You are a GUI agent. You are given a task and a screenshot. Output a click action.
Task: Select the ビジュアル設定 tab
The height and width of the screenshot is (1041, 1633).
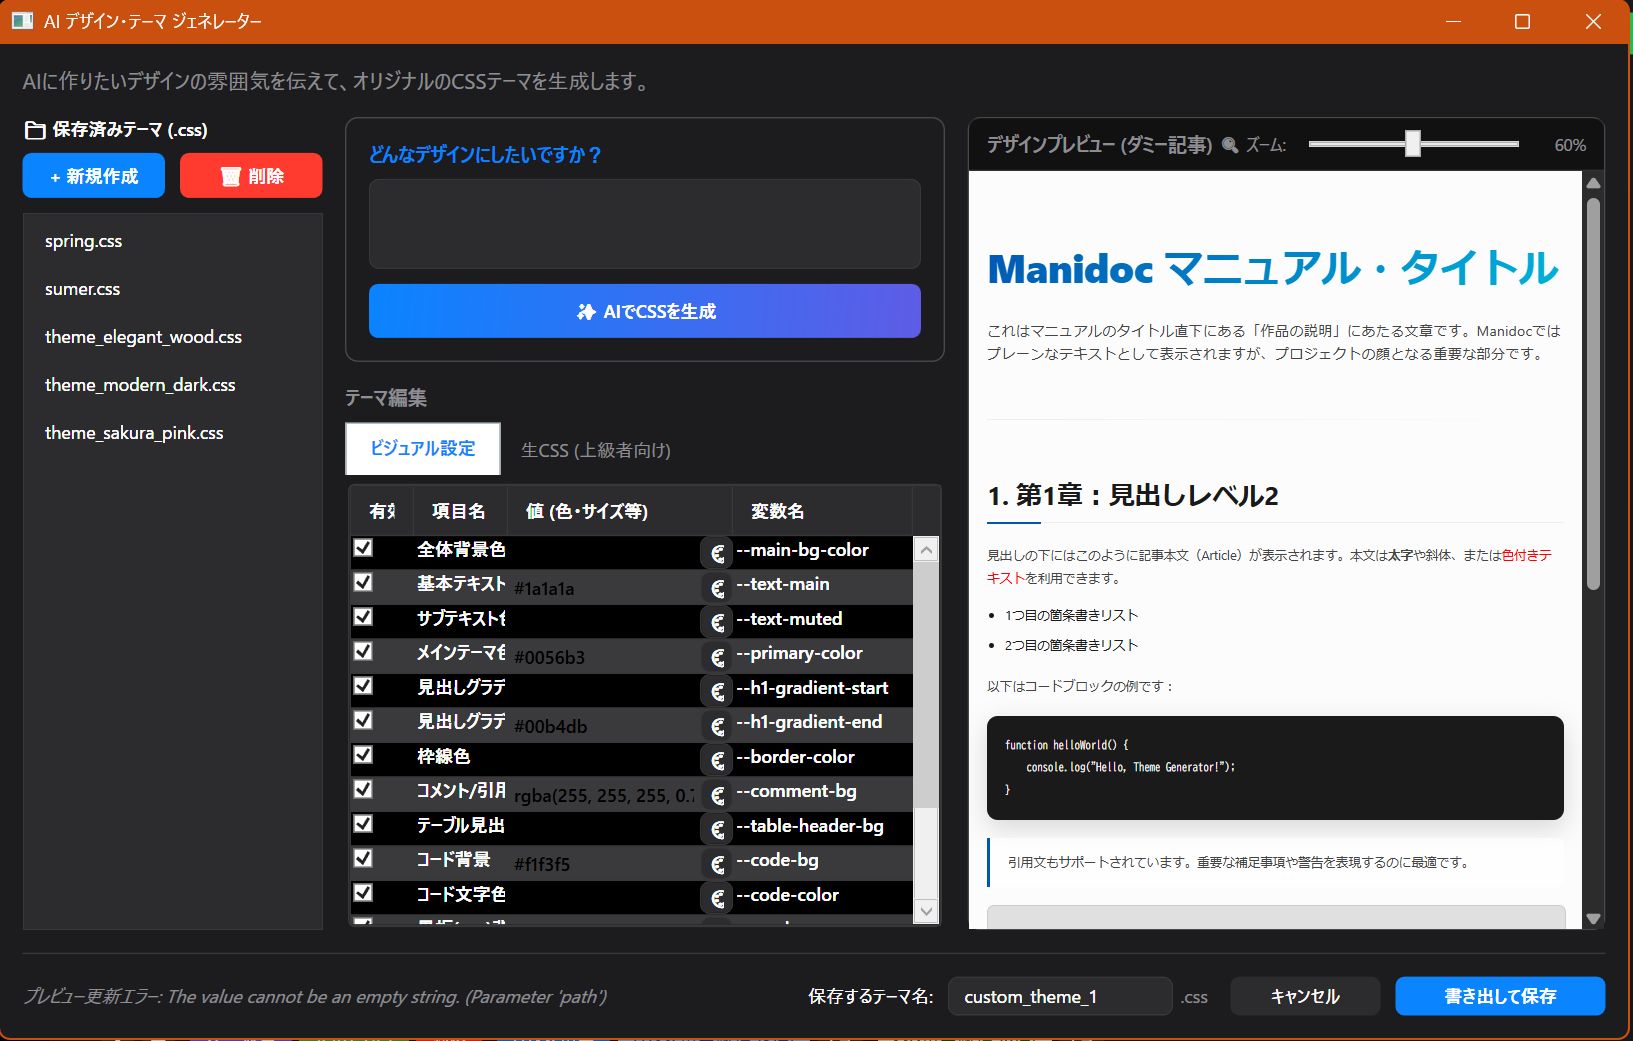click(x=423, y=449)
